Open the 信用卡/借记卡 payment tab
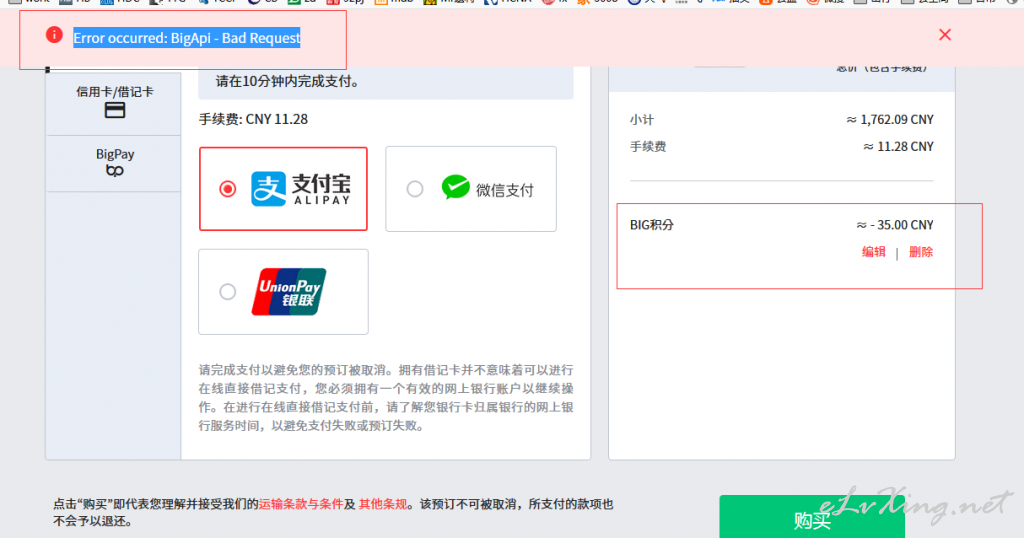 click(x=114, y=104)
